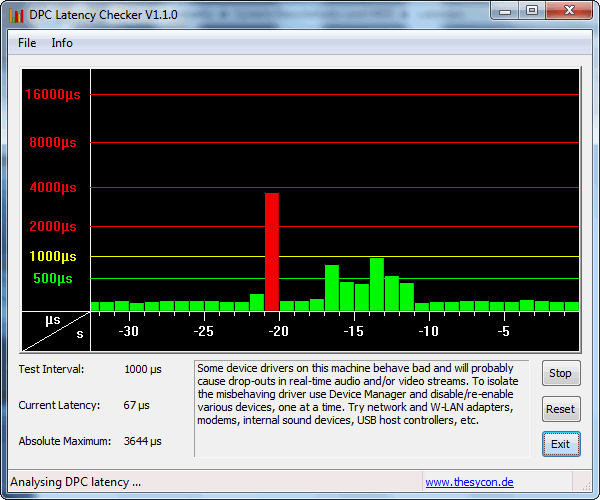The width and height of the screenshot is (600, 500).
Task: Click the Absolute Maximum label
Action: click(65, 441)
